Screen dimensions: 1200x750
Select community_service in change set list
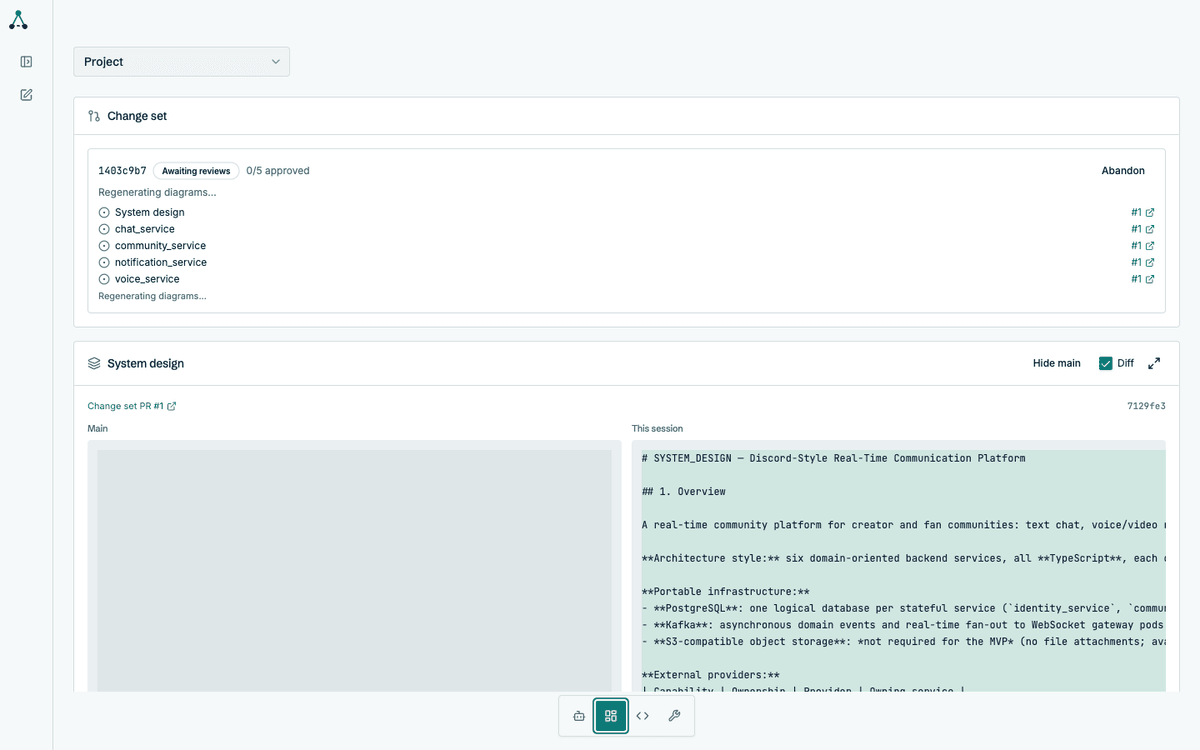tap(160, 246)
